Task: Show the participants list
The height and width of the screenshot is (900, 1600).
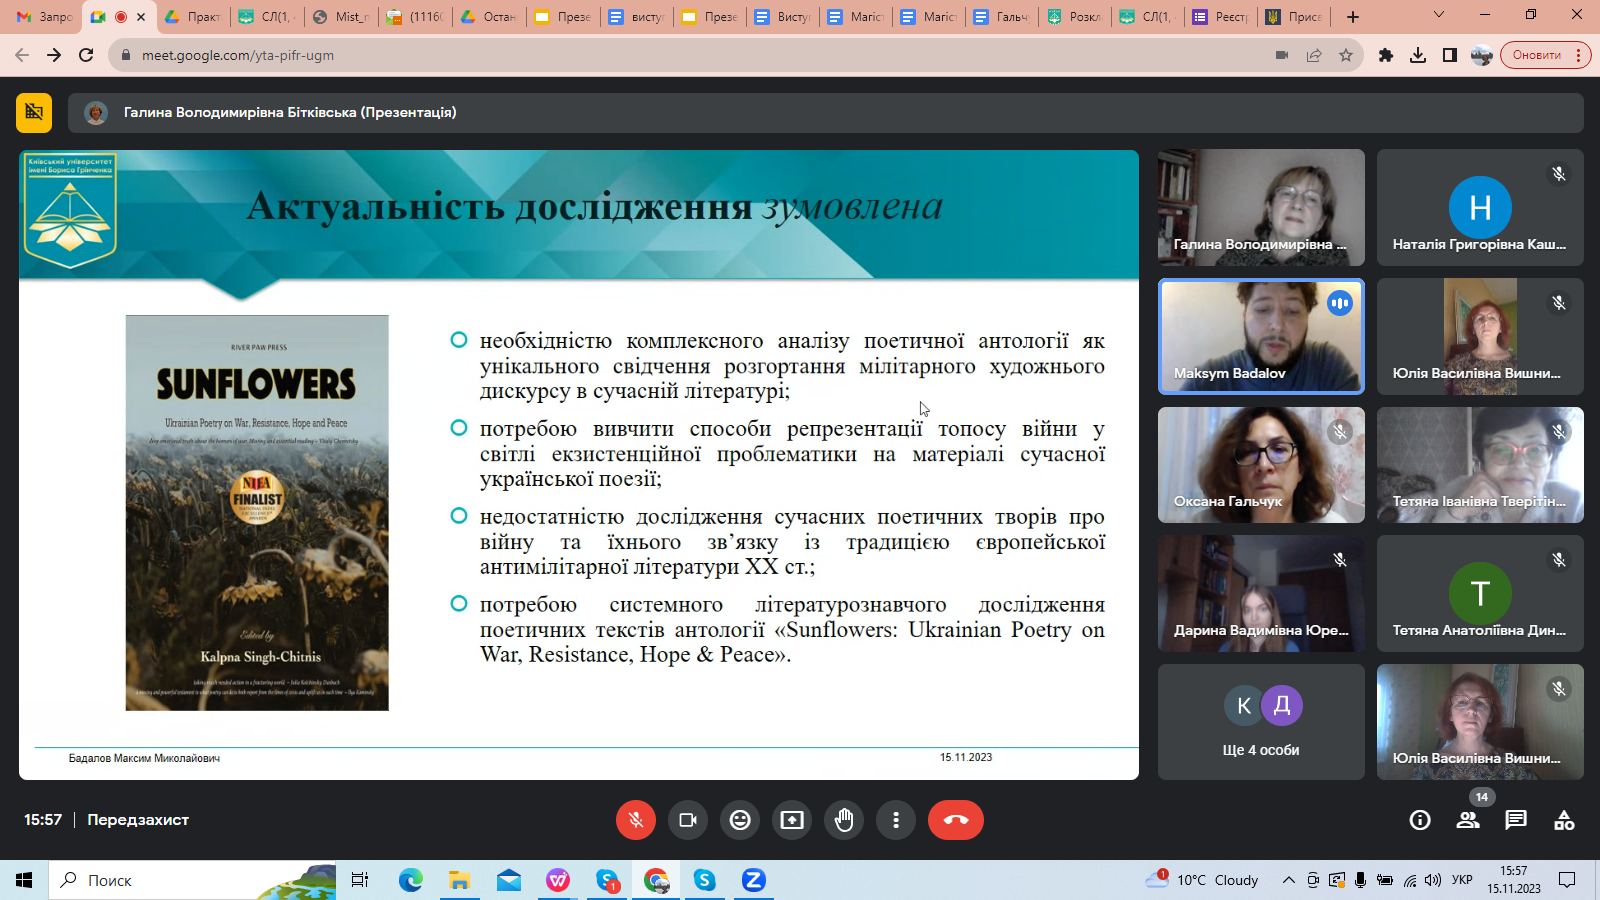Action: pyautogui.click(x=1468, y=820)
